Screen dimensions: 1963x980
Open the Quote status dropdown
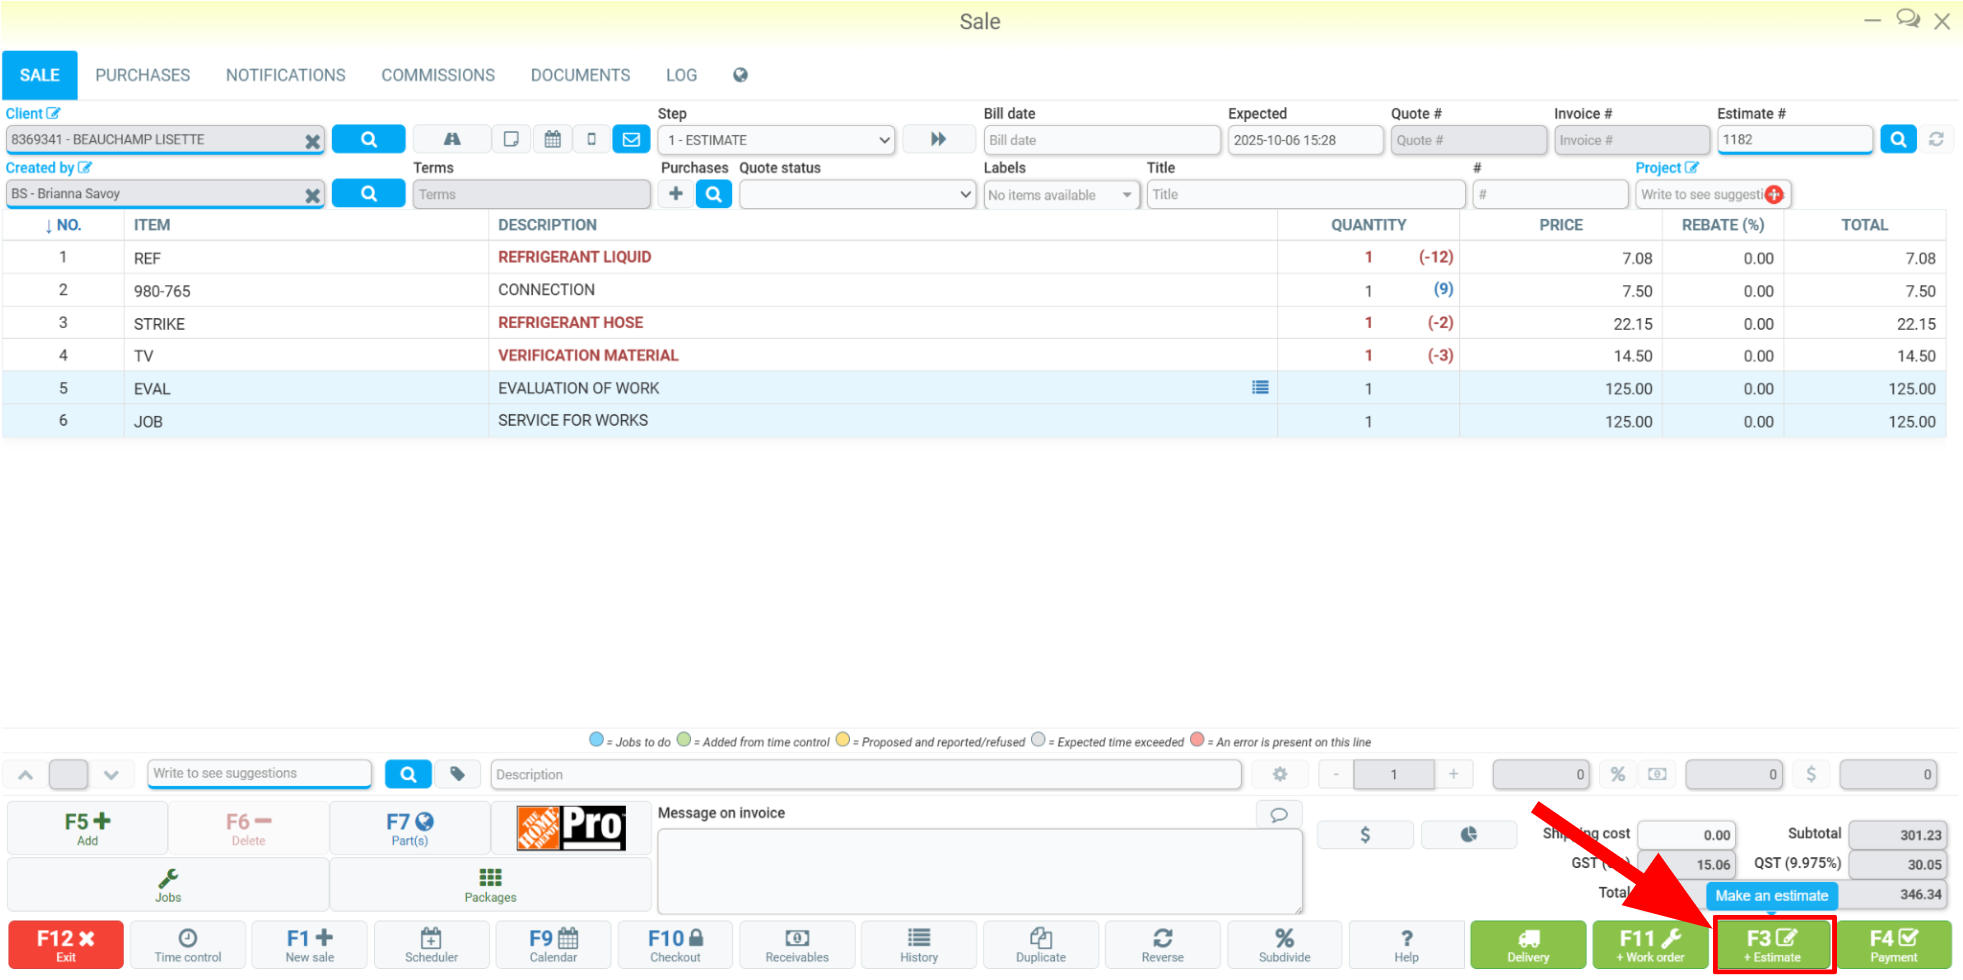(857, 194)
